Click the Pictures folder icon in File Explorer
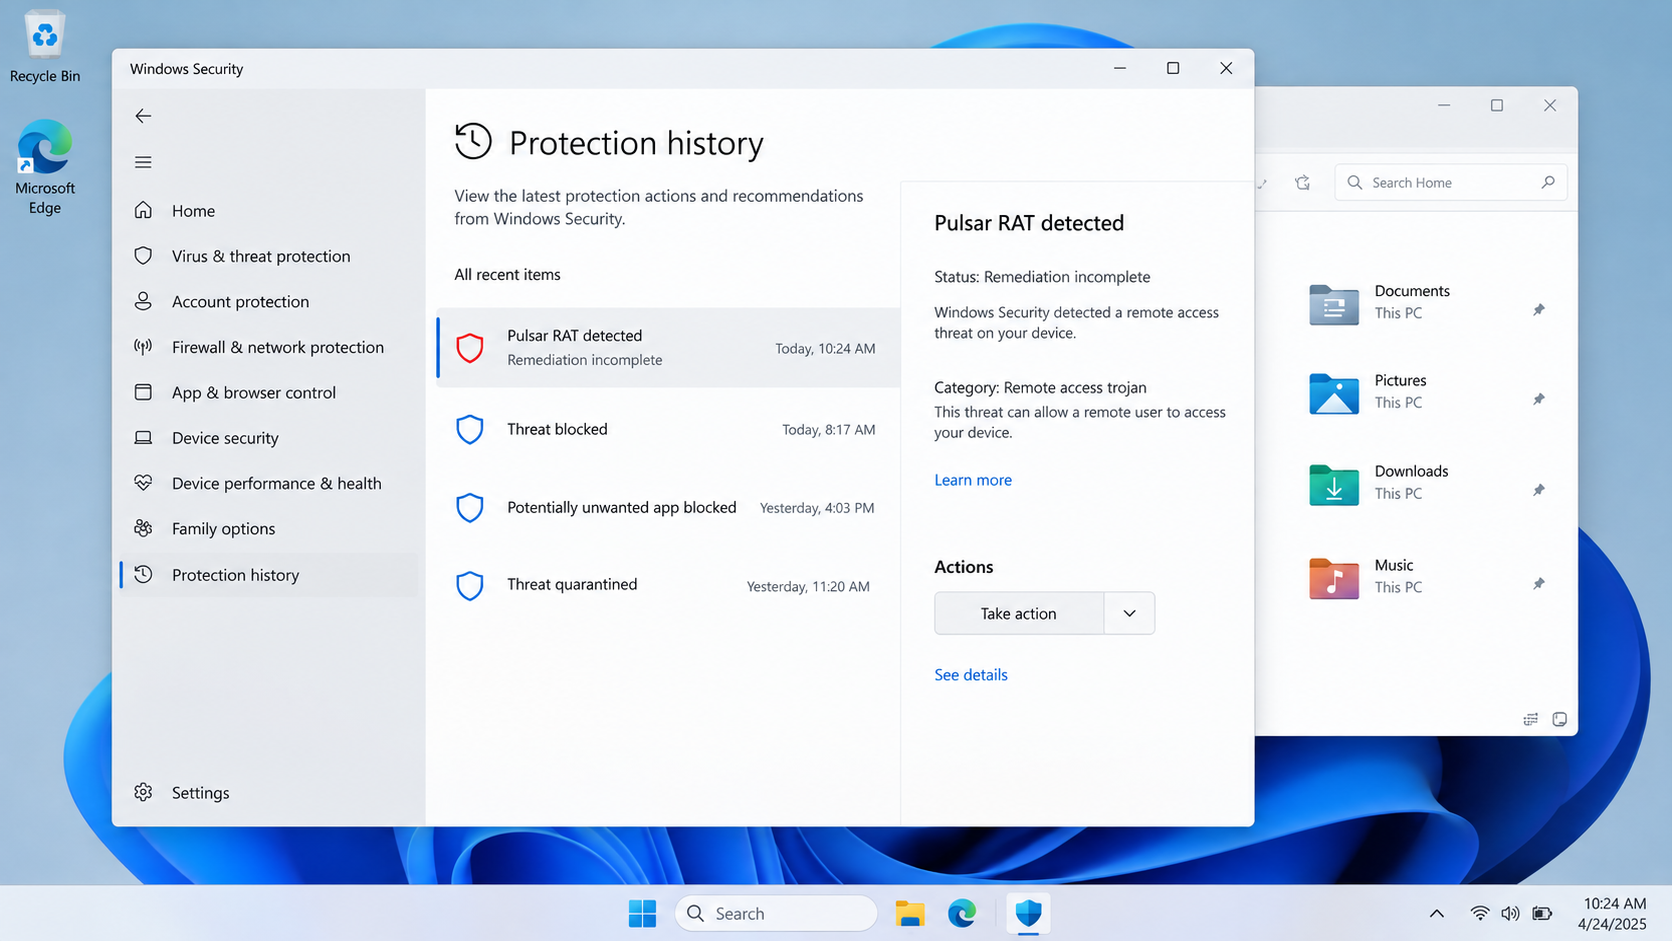The image size is (1672, 941). pyautogui.click(x=1334, y=393)
